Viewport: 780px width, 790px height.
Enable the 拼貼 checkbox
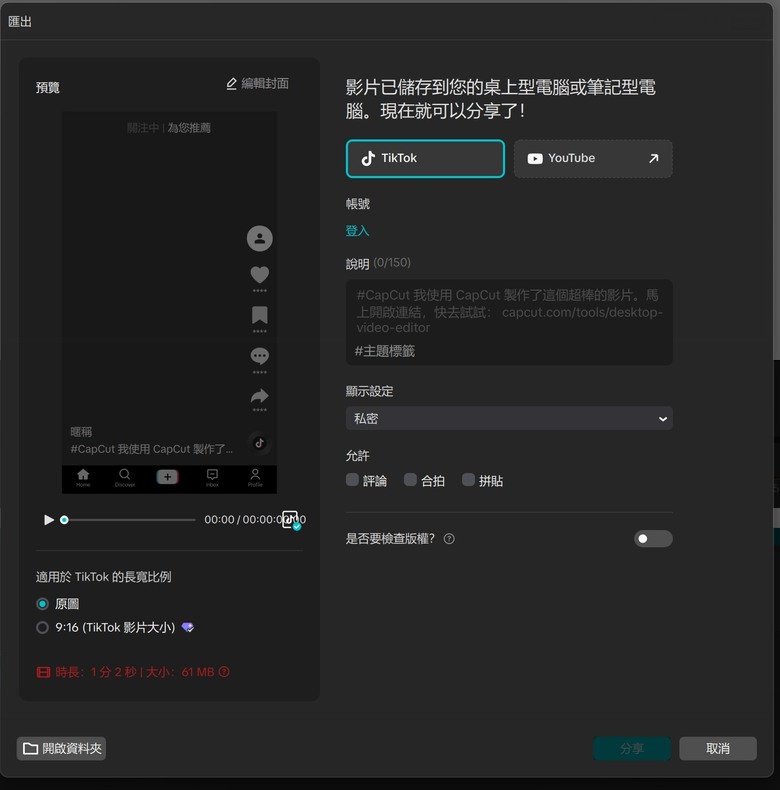point(468,480)
